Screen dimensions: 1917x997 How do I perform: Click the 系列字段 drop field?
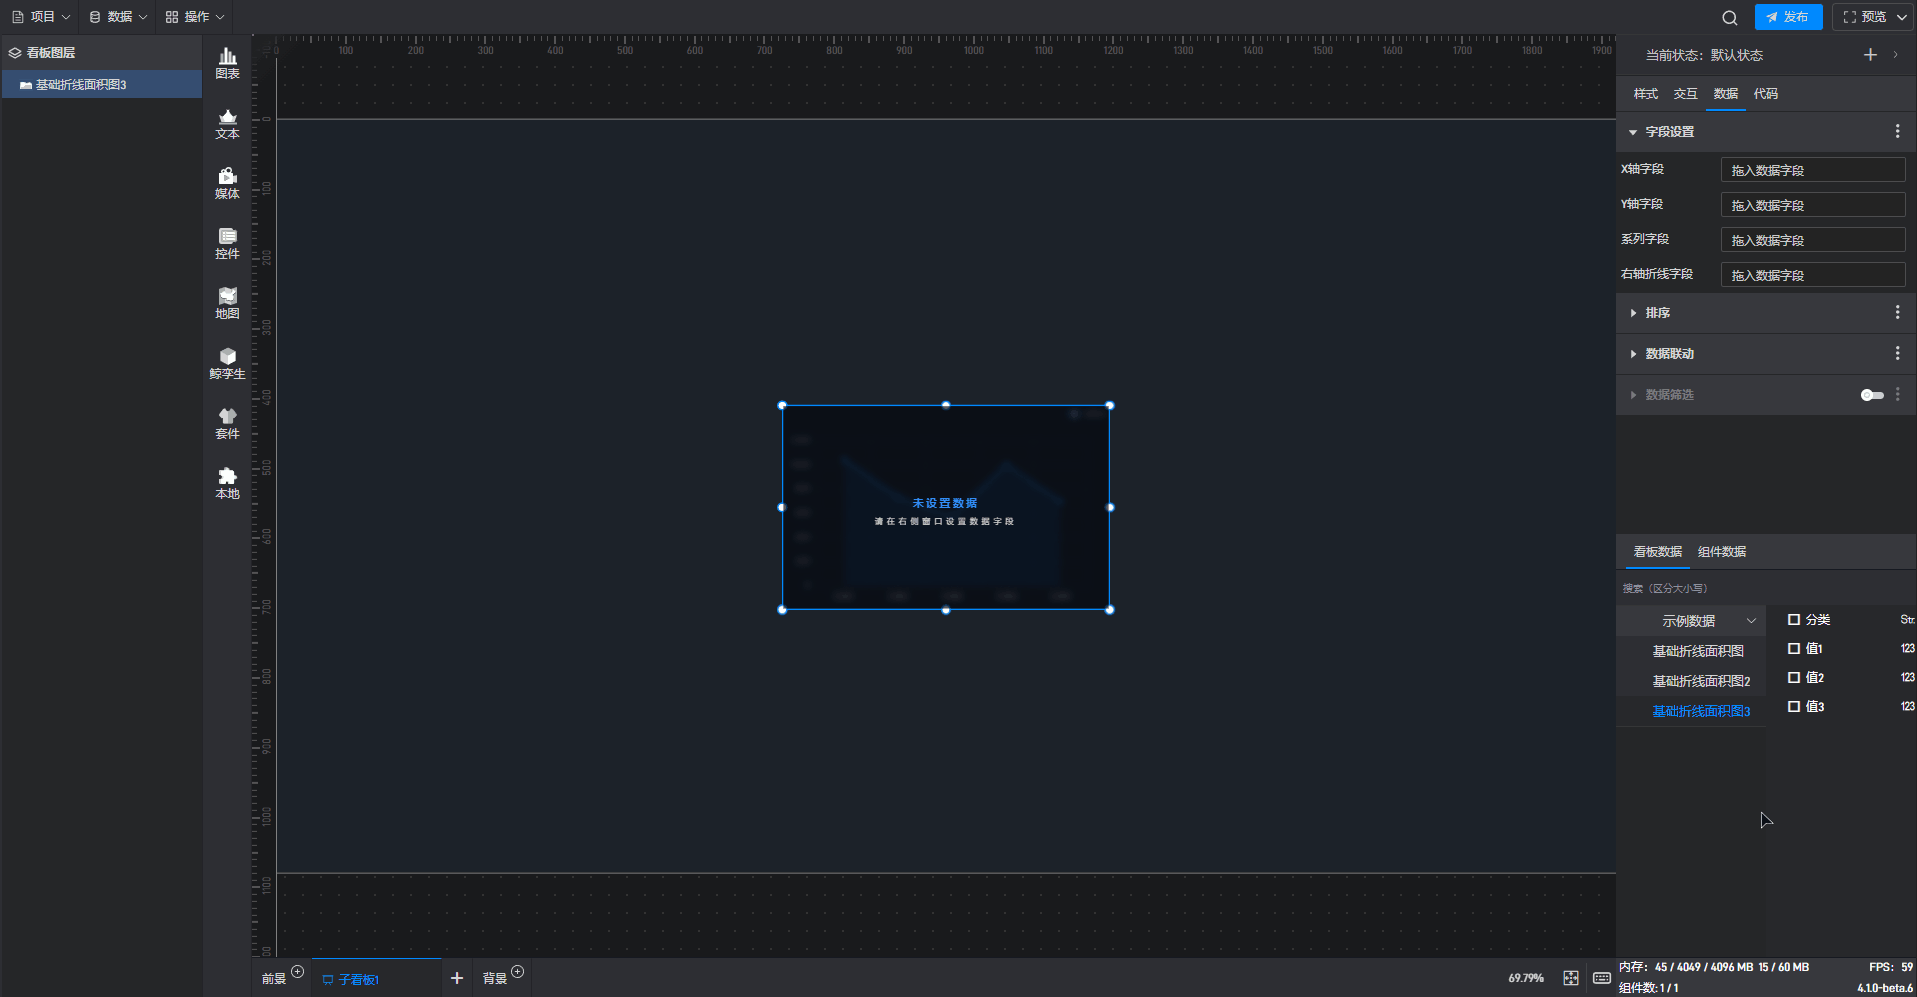(1812, 240)
